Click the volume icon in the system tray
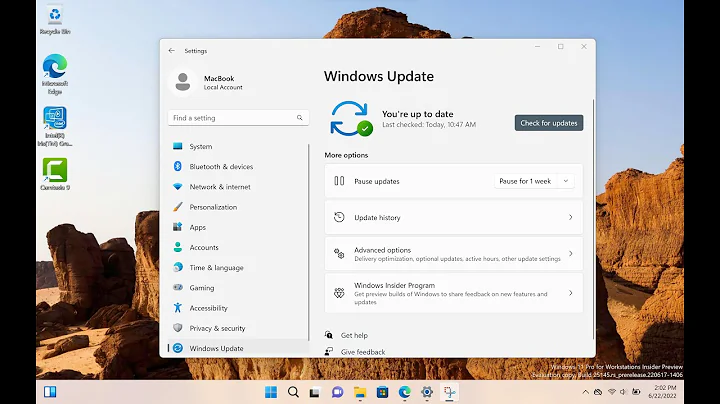 [x=623, y=392]
